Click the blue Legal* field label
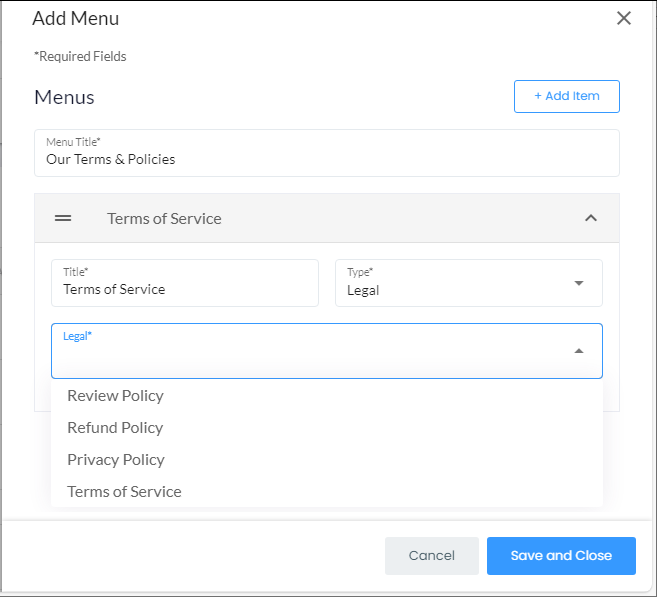Screen dimensions: 657x602 [x=77, y=336]
